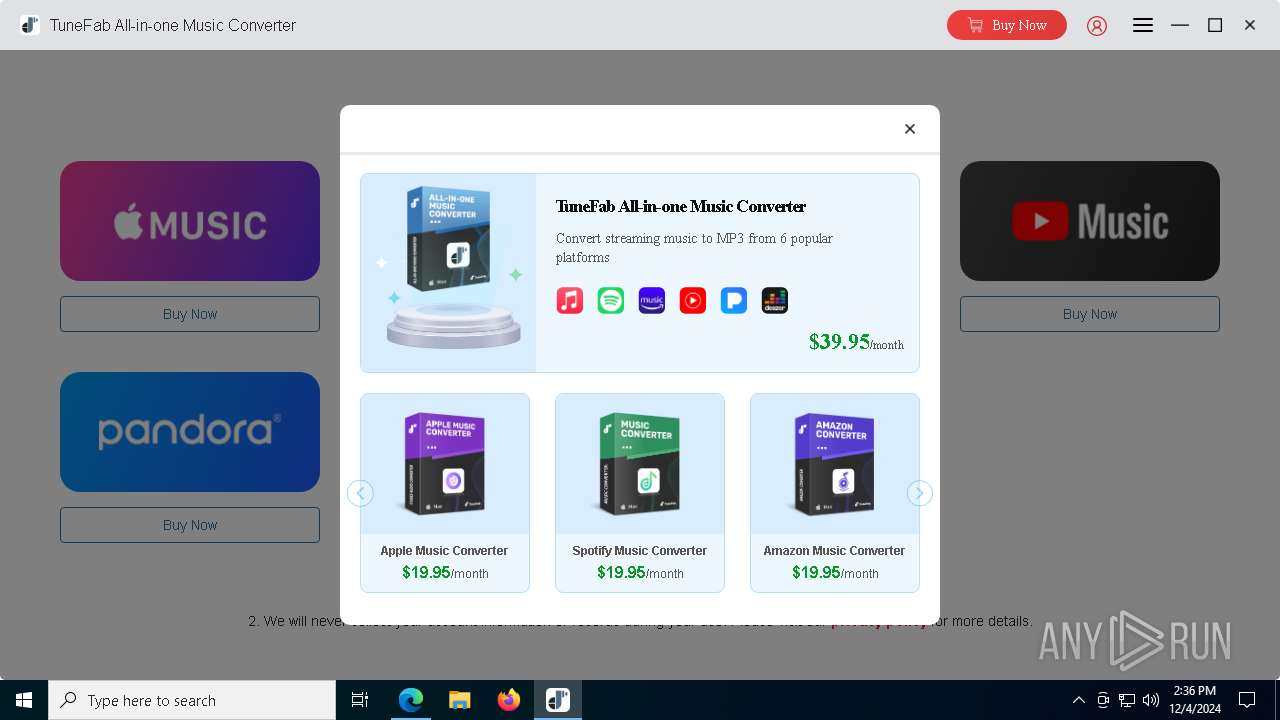Open the Windows Start menu
1280x720 pixels.
pyautogui.click(x=24, y=700)
